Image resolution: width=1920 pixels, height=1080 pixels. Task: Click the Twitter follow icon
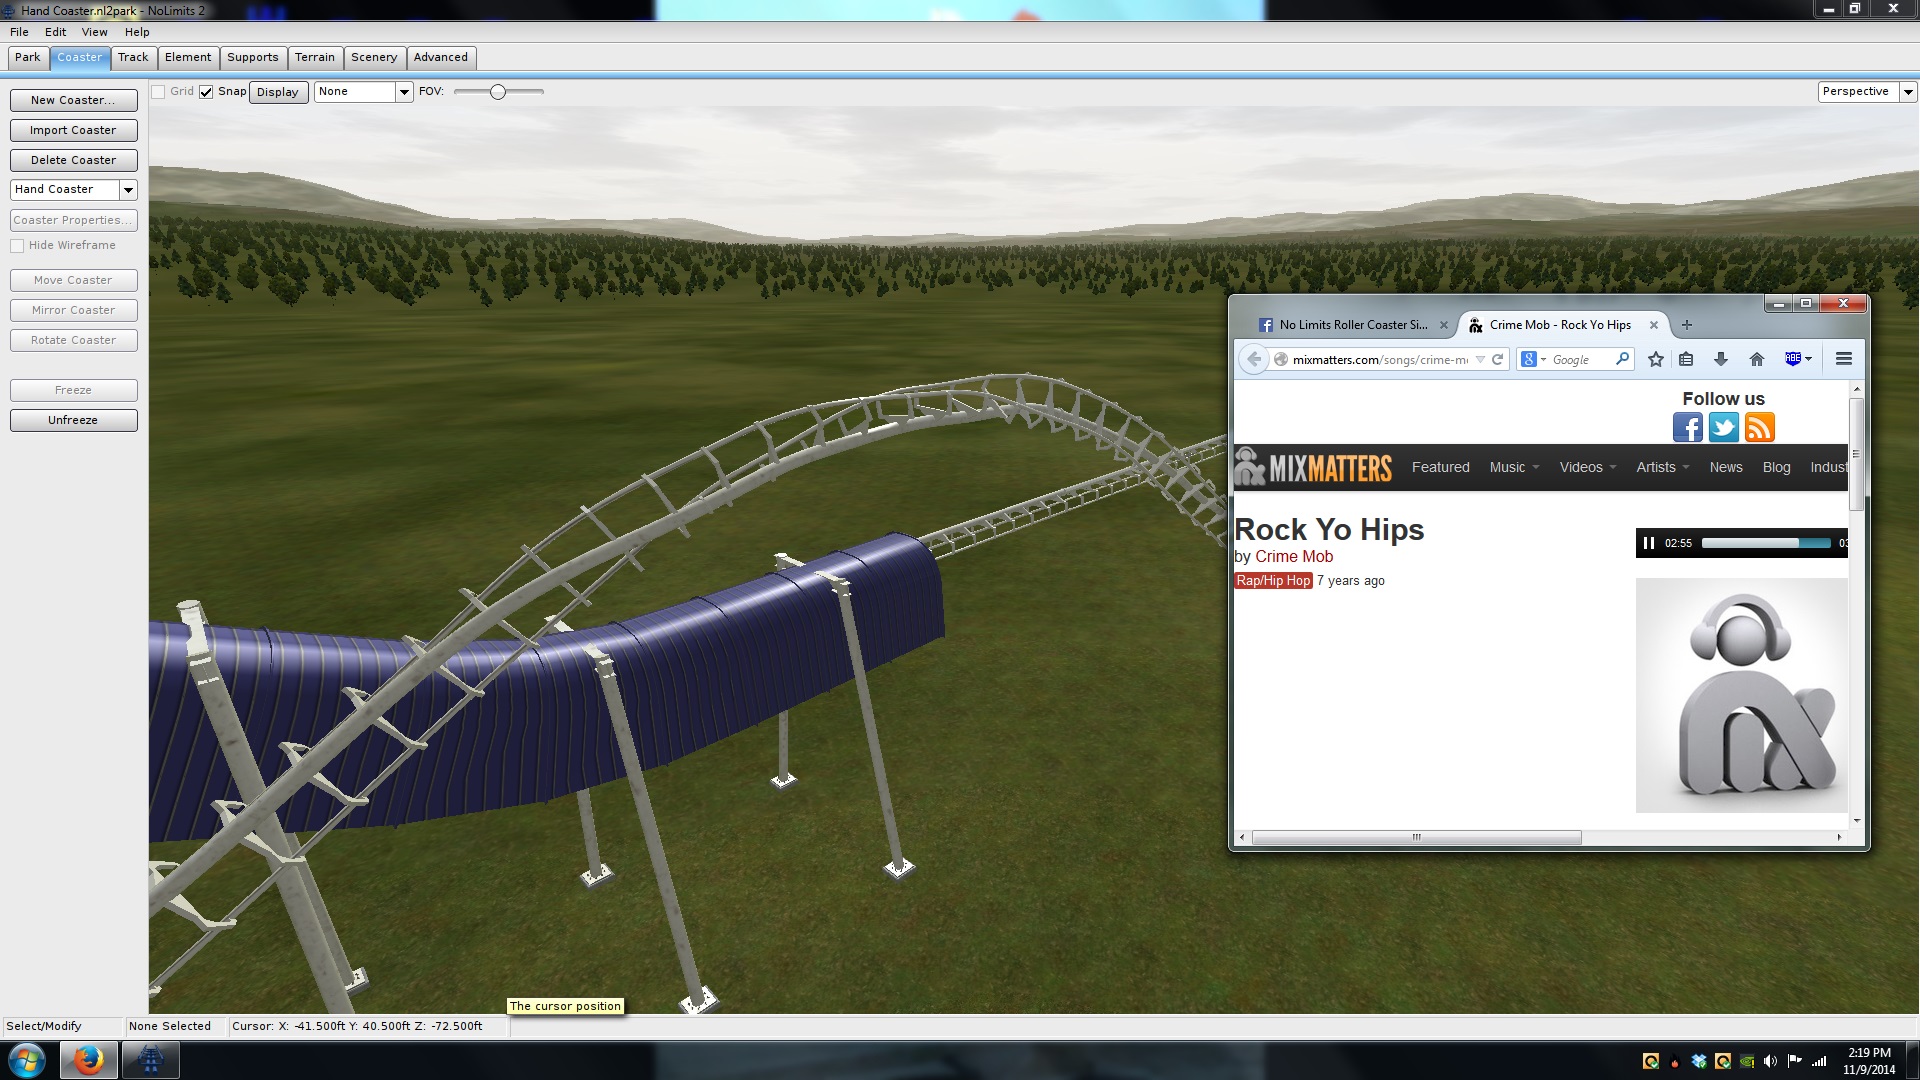coord(1723,428)
